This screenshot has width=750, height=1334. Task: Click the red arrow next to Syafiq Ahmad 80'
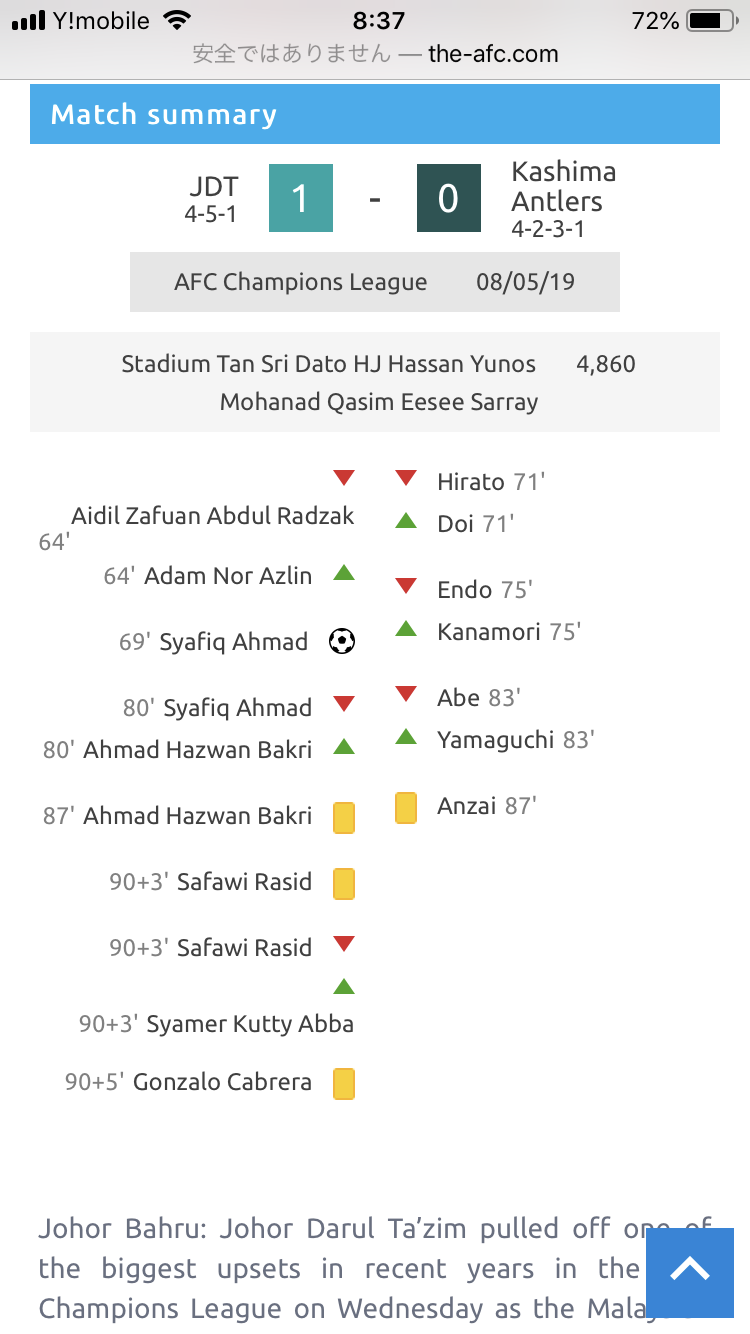click(344, 704)
